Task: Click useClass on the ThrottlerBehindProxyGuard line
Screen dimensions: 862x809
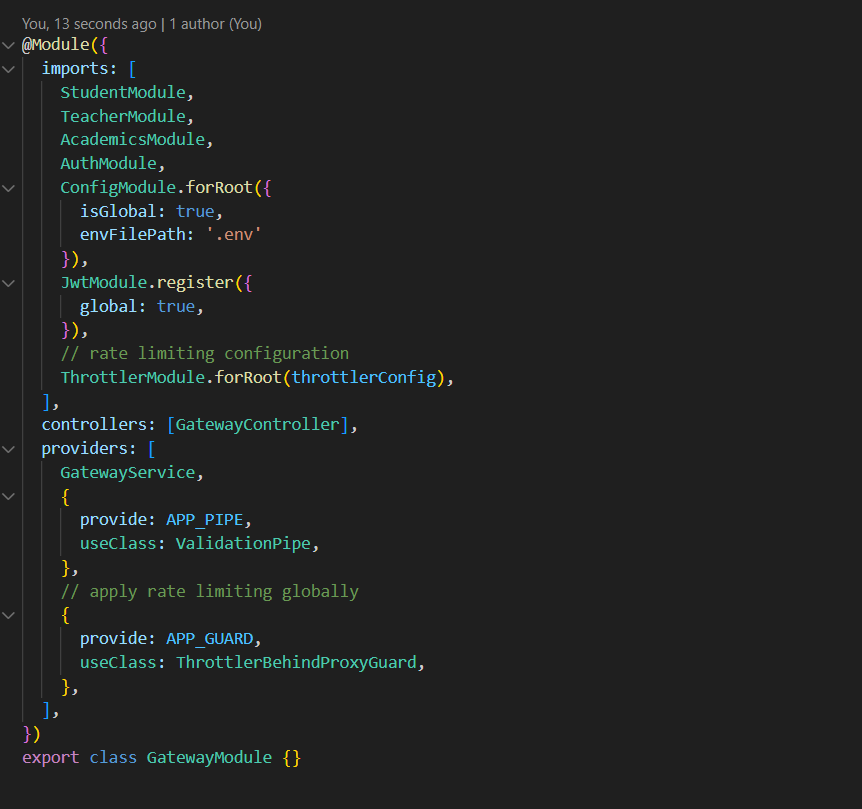Action: tap(118, 663)
